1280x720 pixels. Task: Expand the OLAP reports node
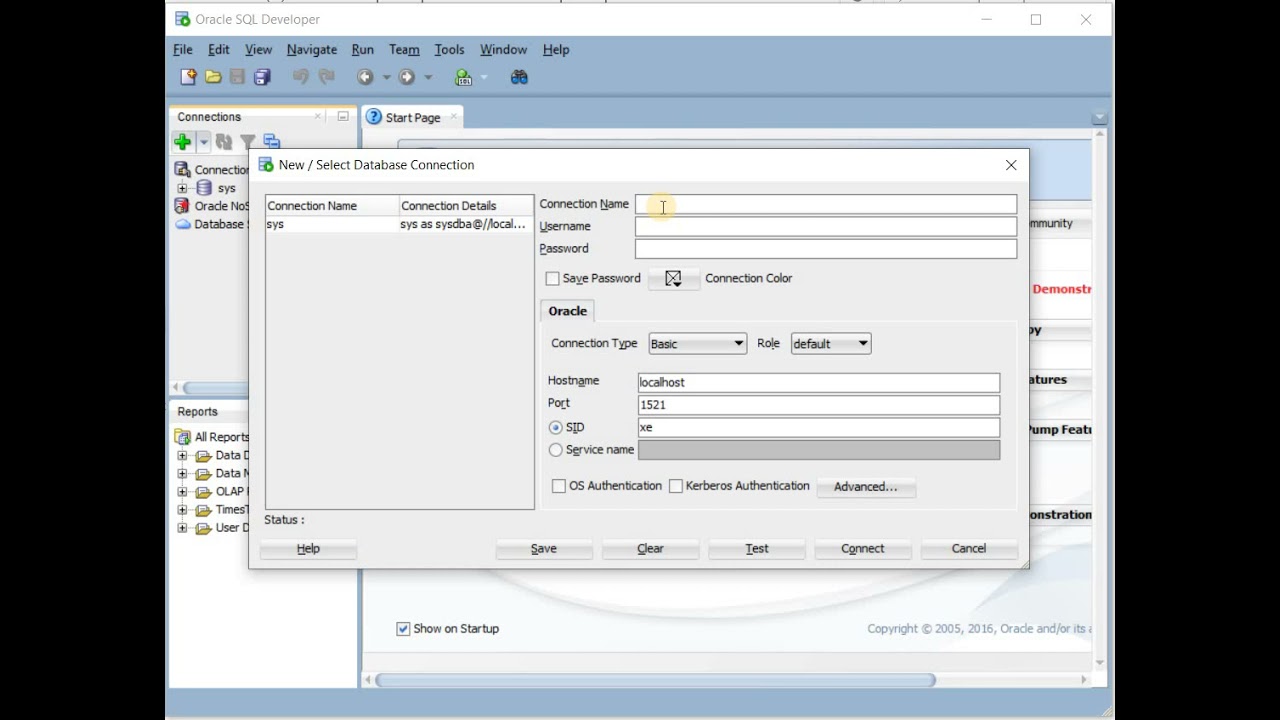pyautogui.click(x=182, y=492)
